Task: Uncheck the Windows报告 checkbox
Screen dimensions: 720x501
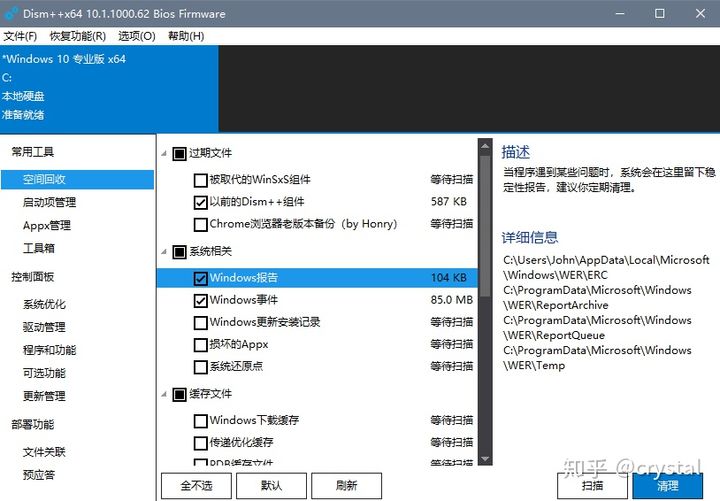Action: tap(201, 278)
